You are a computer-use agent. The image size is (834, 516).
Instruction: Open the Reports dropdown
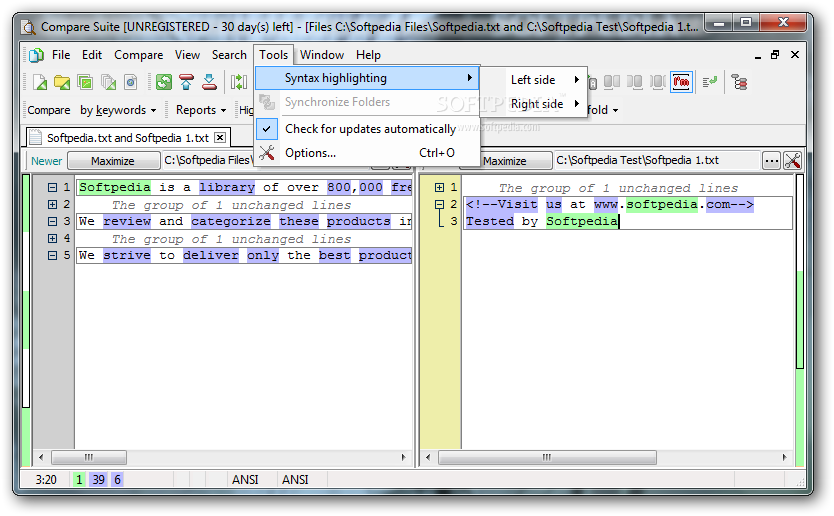pos(201,110)
